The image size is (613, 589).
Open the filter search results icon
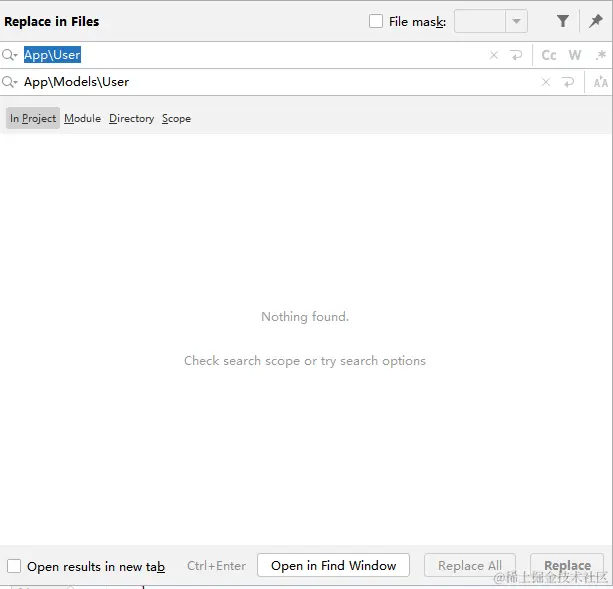tap(563, 21)
